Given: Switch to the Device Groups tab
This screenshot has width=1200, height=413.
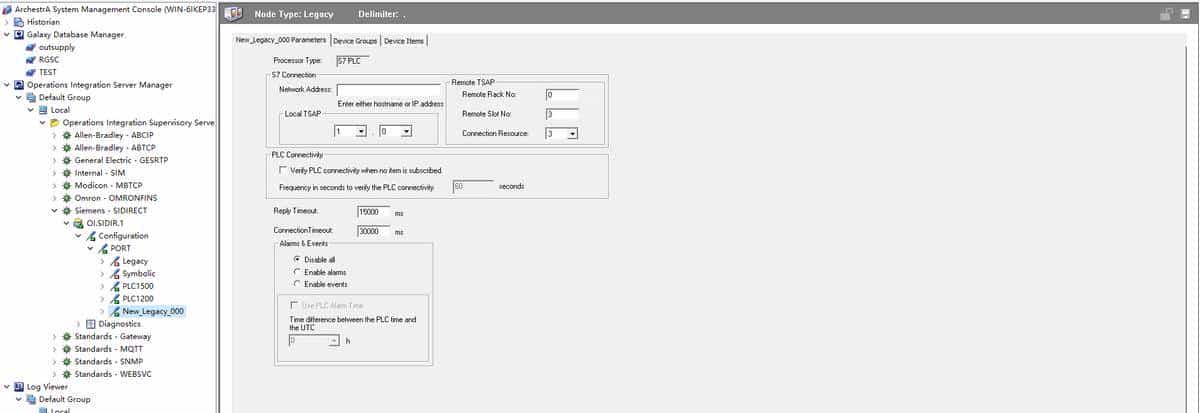Looking at the screenshot, I should pyautogui.click(x=355, y=41).
